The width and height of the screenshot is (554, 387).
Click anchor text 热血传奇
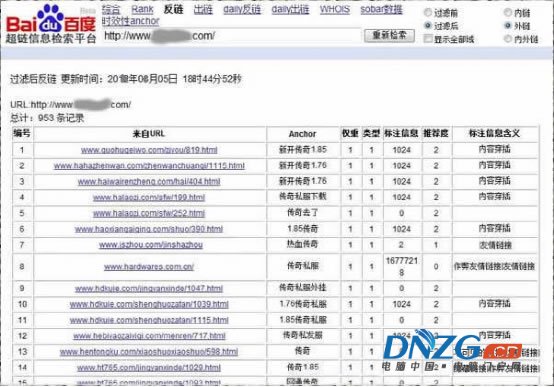(303, 244)
